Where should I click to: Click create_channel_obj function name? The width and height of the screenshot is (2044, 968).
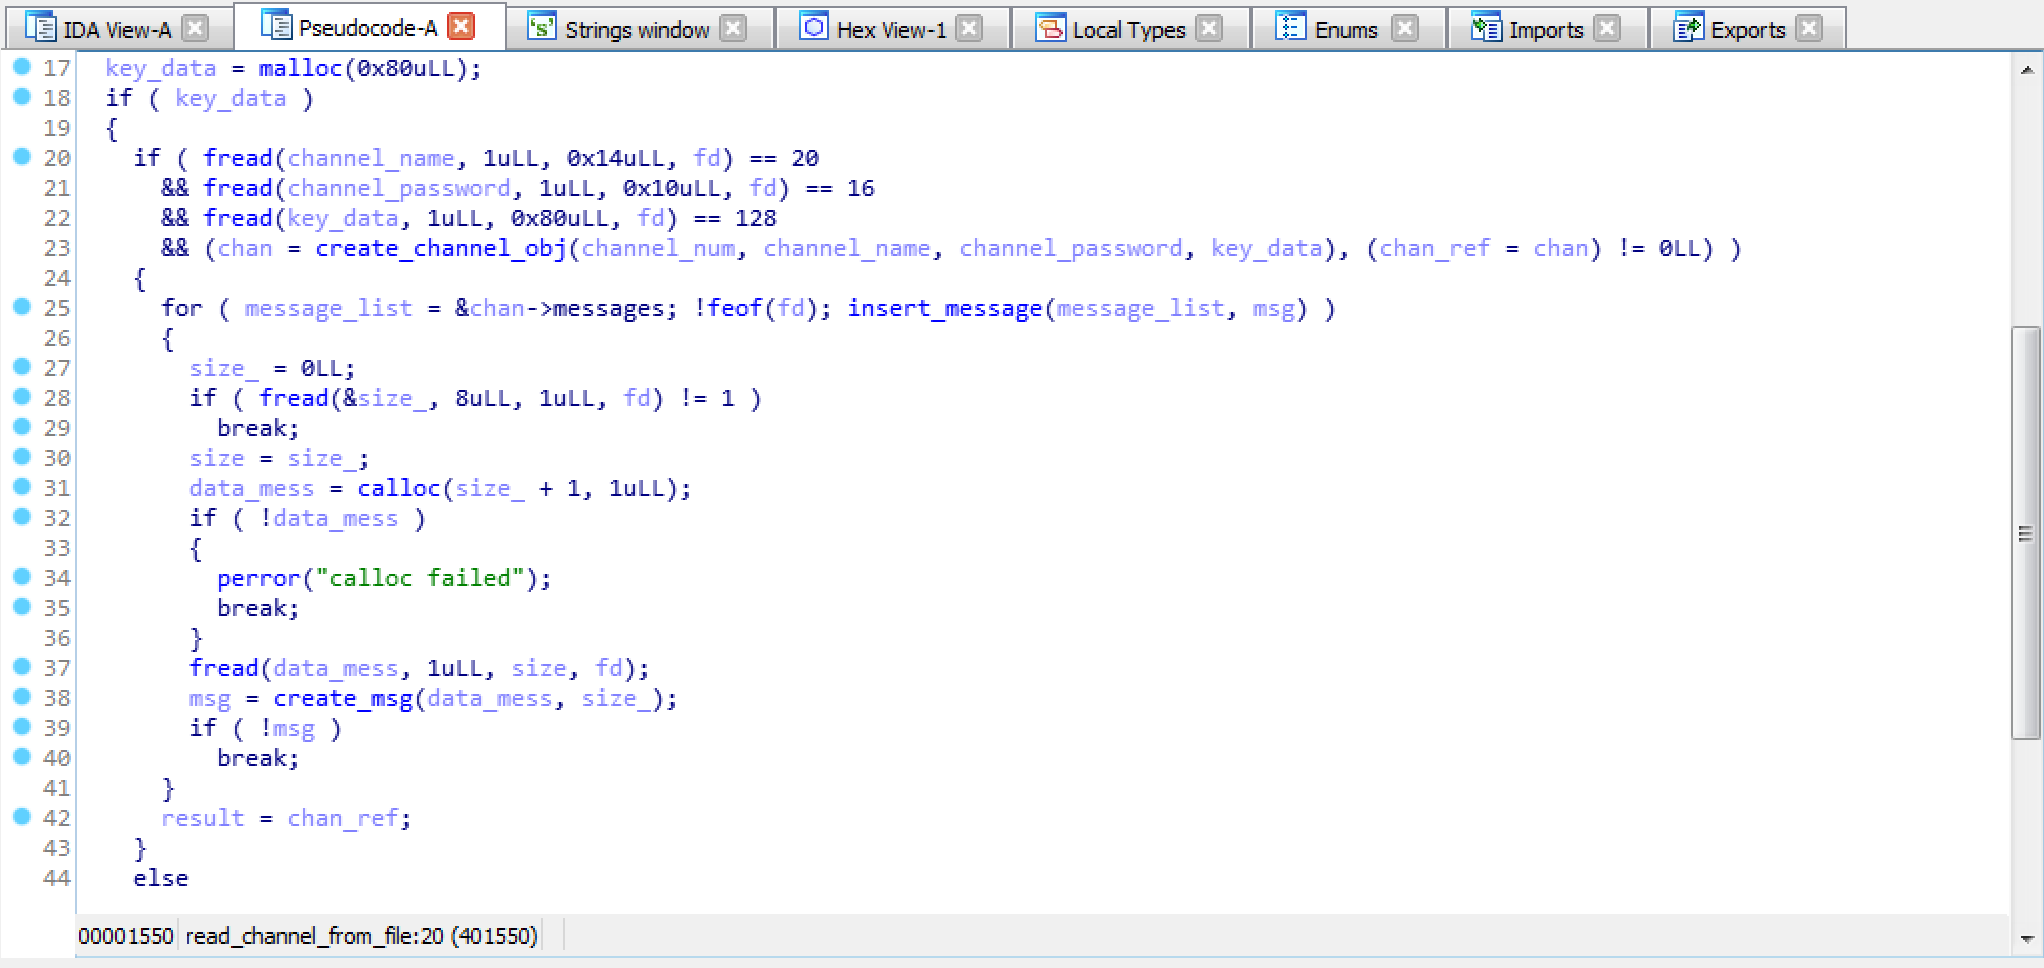tap(441, 248)
